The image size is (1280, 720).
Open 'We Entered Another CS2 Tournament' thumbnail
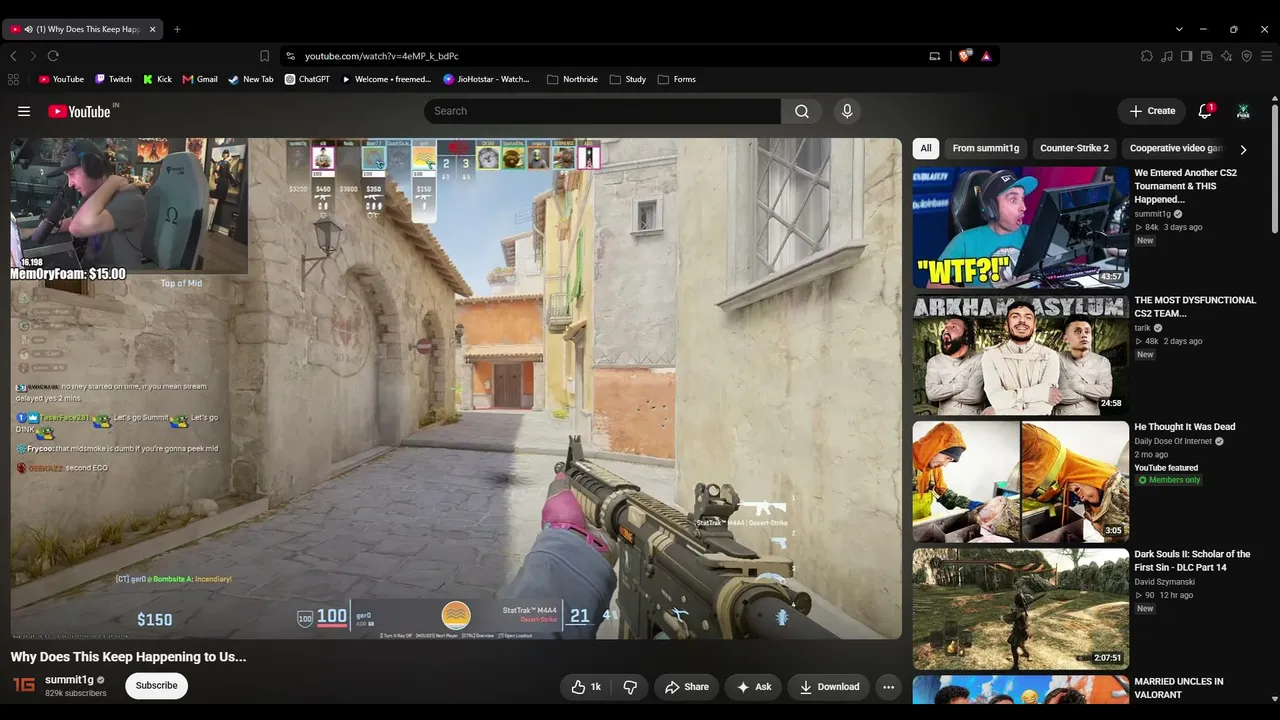(x=1020, y=227)
